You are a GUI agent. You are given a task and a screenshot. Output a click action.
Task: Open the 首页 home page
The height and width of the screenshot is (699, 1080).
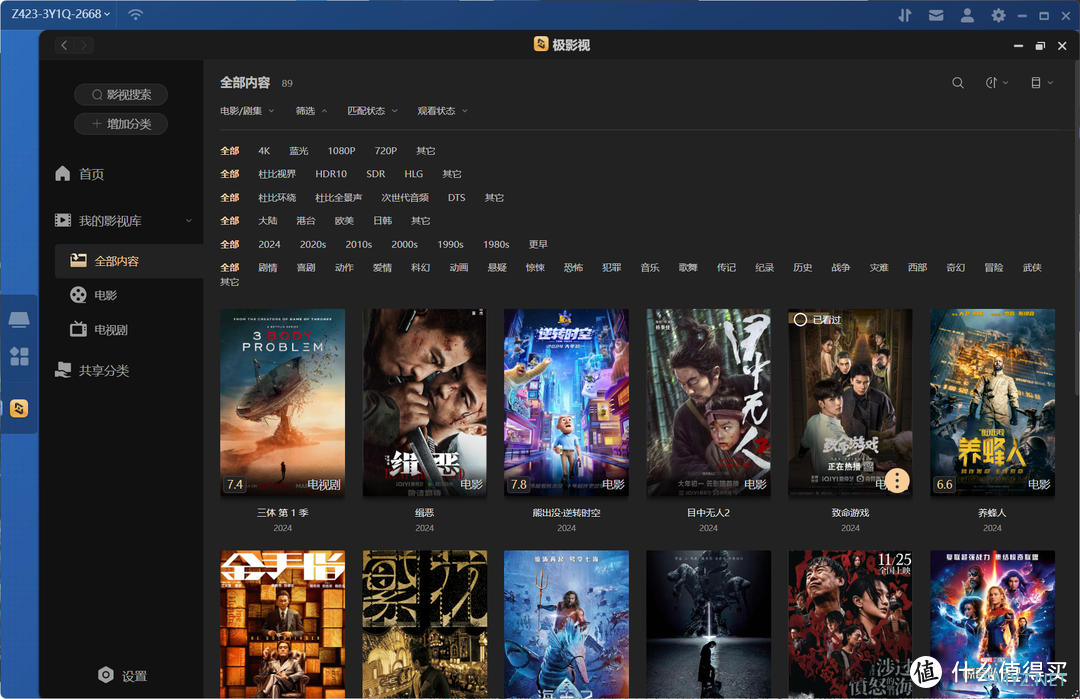[x=80, y=174]
